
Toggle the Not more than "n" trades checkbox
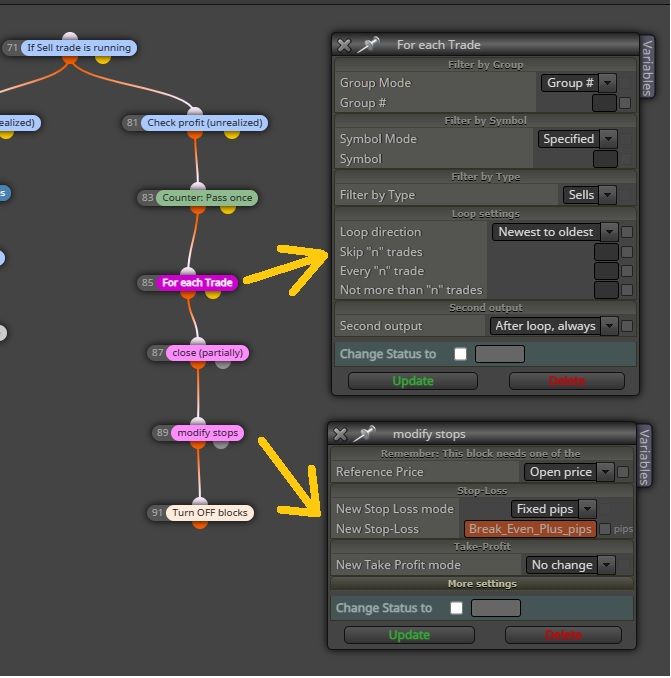[627, 290]
